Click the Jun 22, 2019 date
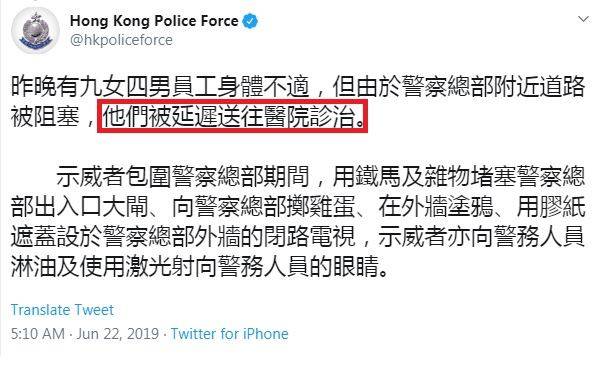Viewport: 608px width, 370px height. click(118, 334)
